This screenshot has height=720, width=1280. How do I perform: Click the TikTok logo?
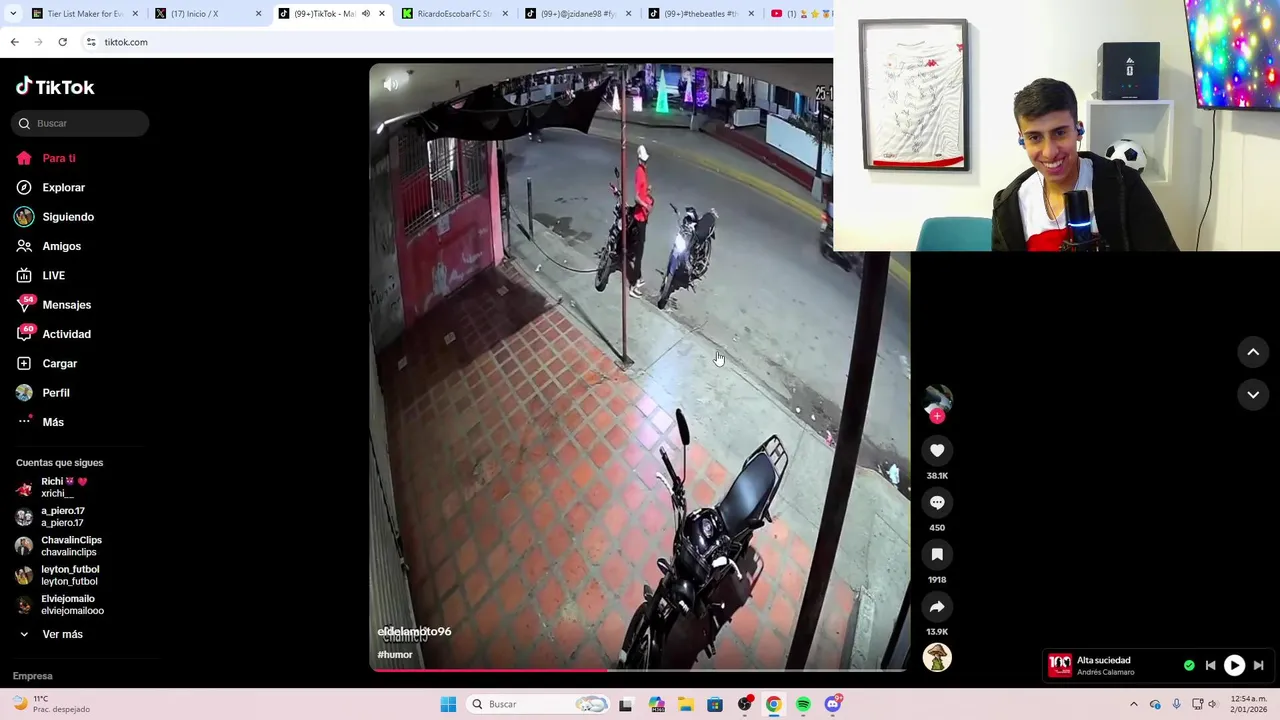click(55, 87)
